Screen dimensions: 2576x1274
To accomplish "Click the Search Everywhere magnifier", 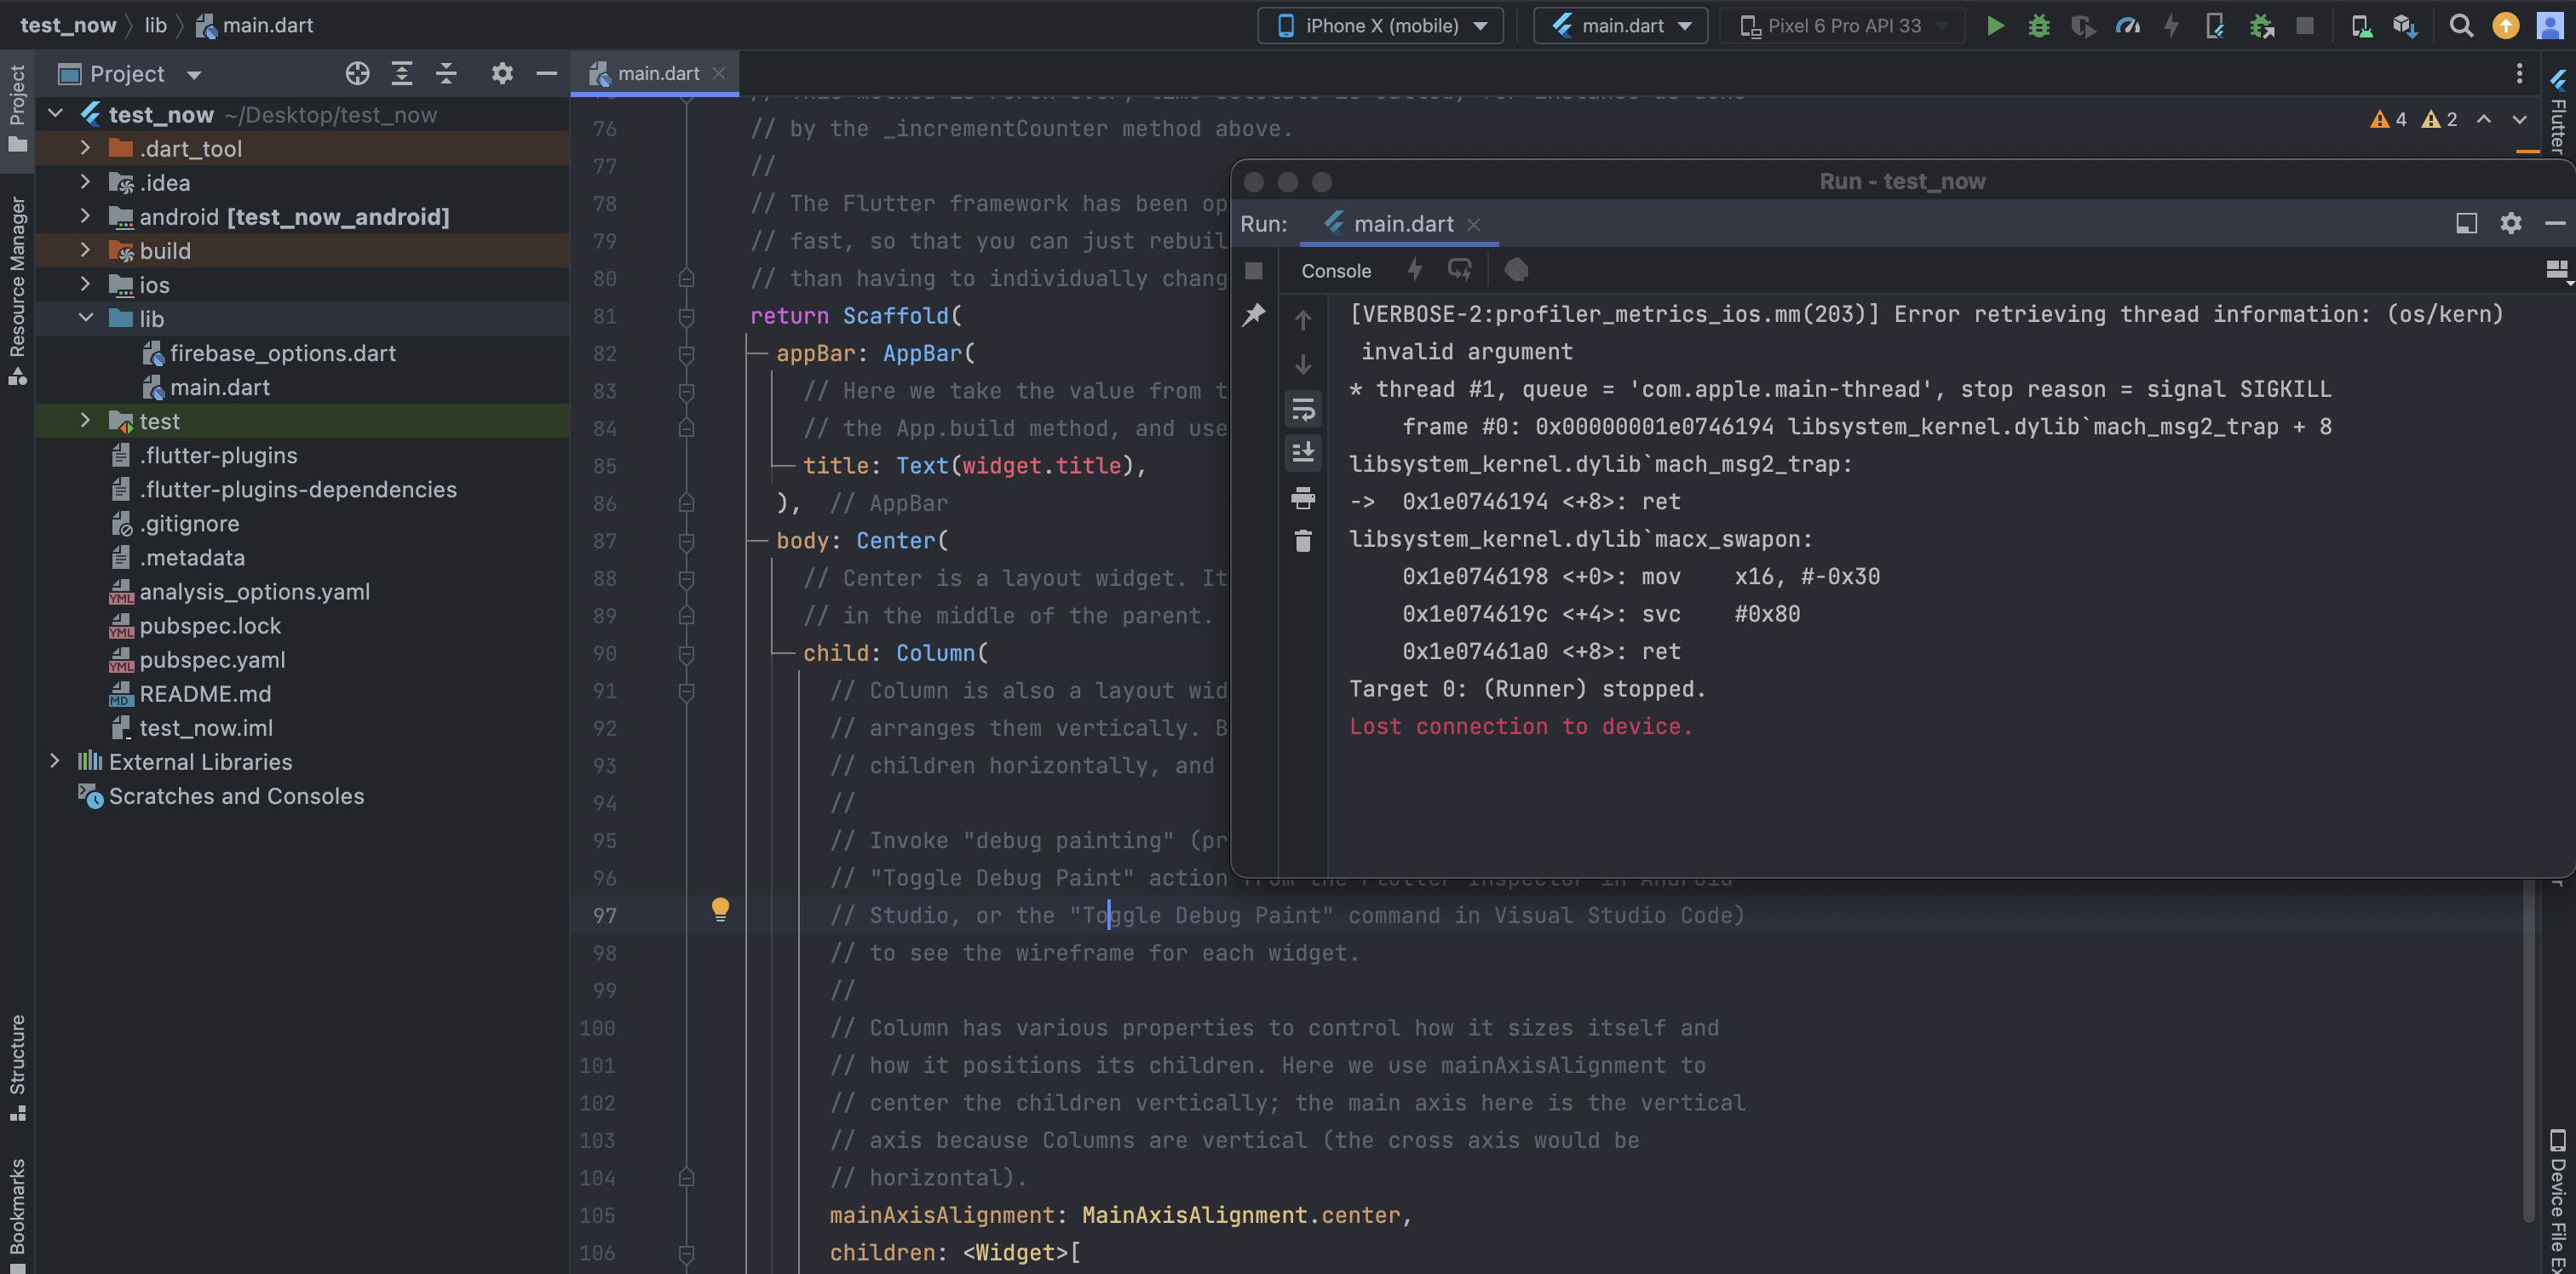I will (2461, 26).
